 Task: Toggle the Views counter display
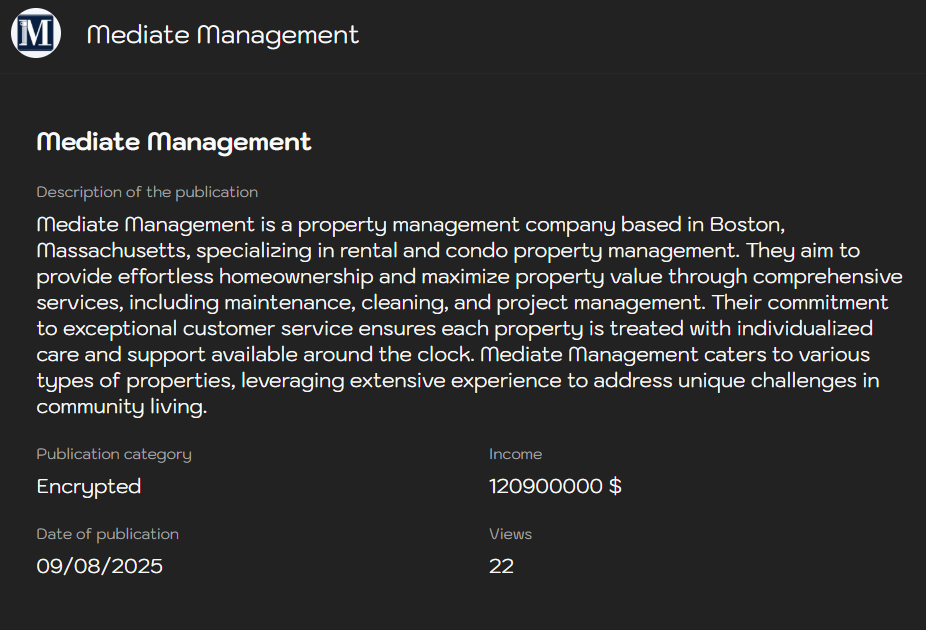pos(502,566)
